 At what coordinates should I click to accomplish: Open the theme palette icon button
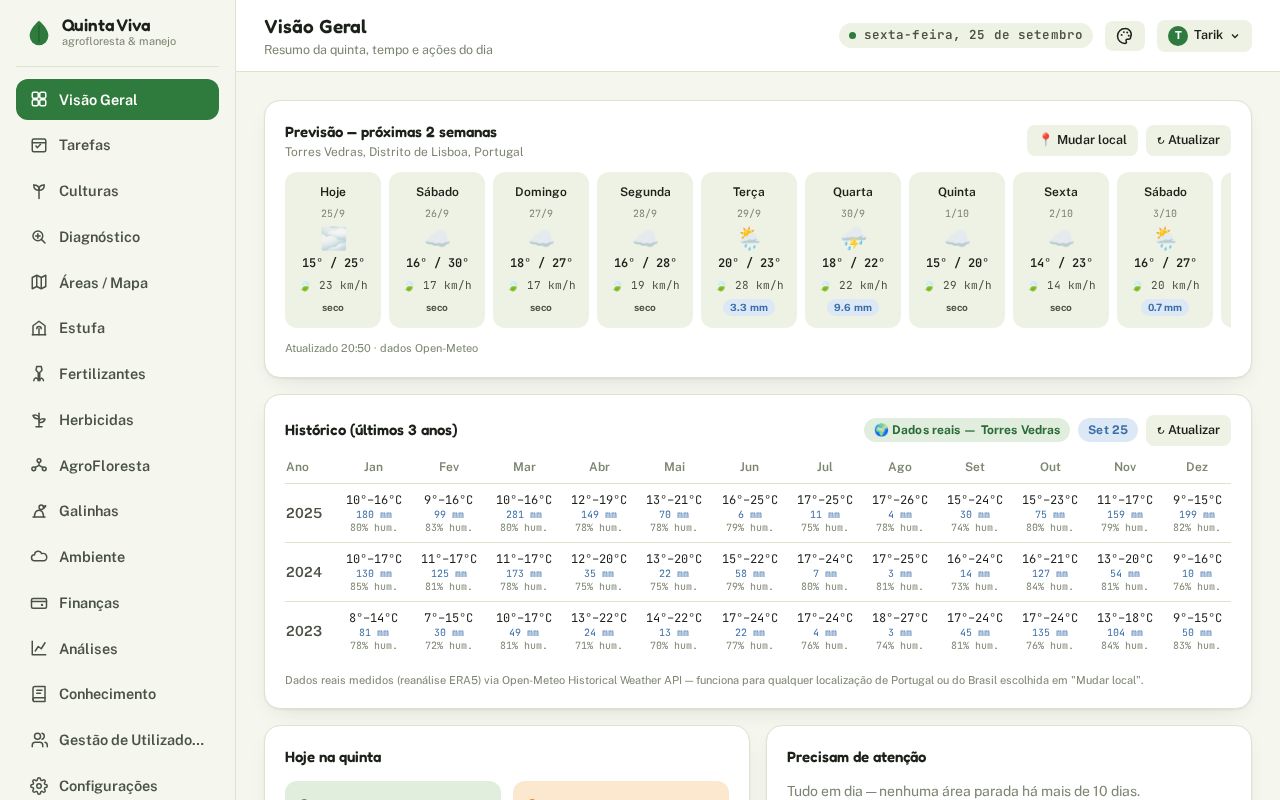(x=1124, y=36)
